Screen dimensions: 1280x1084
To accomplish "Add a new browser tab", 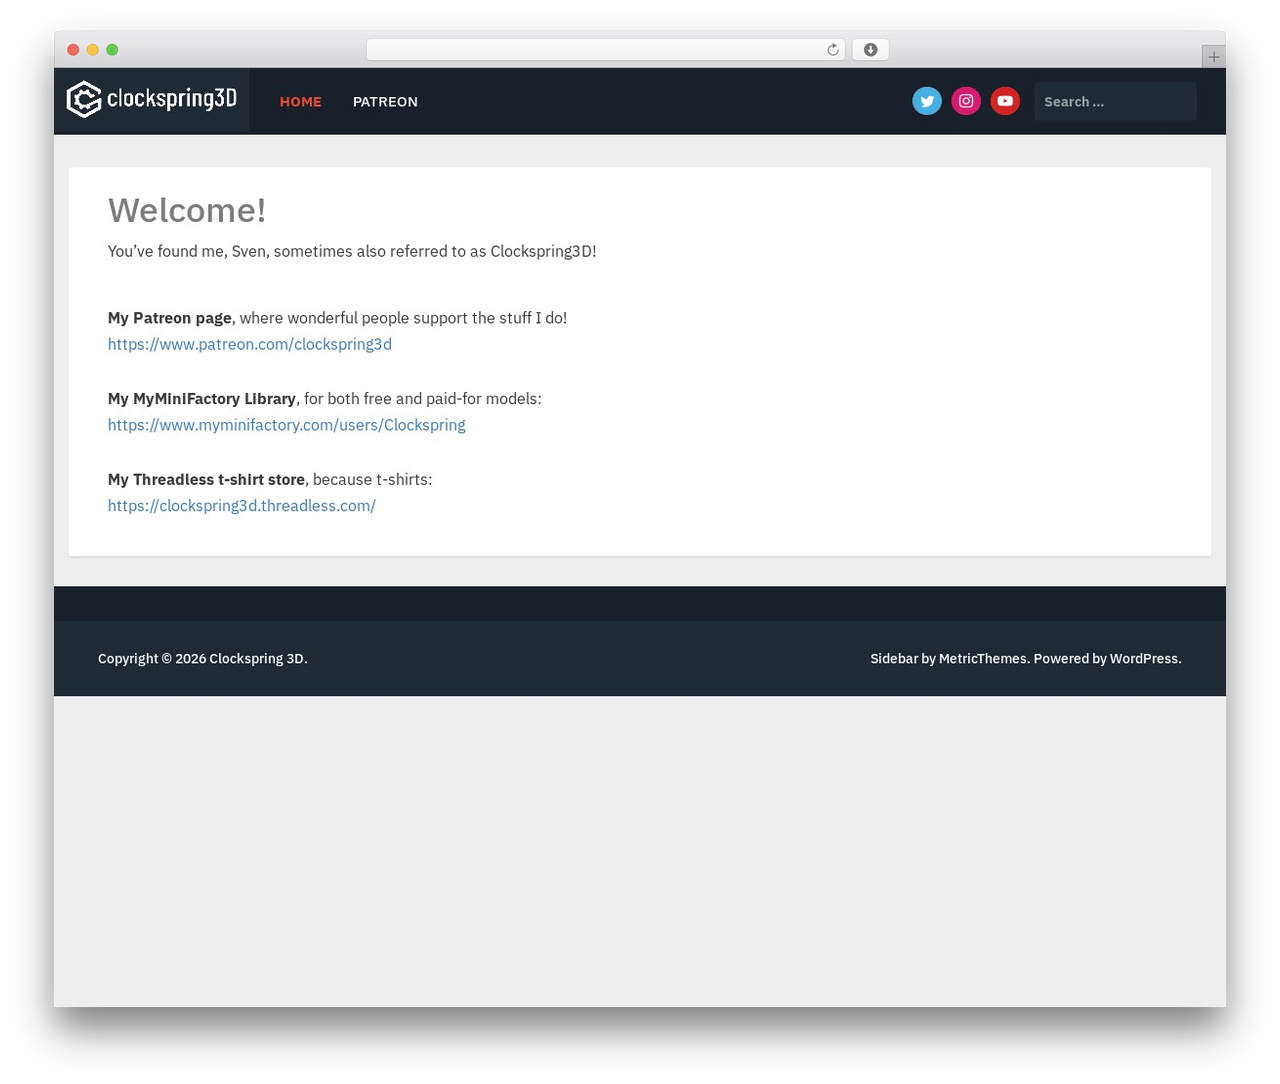I will click(x=1213, y=57).
